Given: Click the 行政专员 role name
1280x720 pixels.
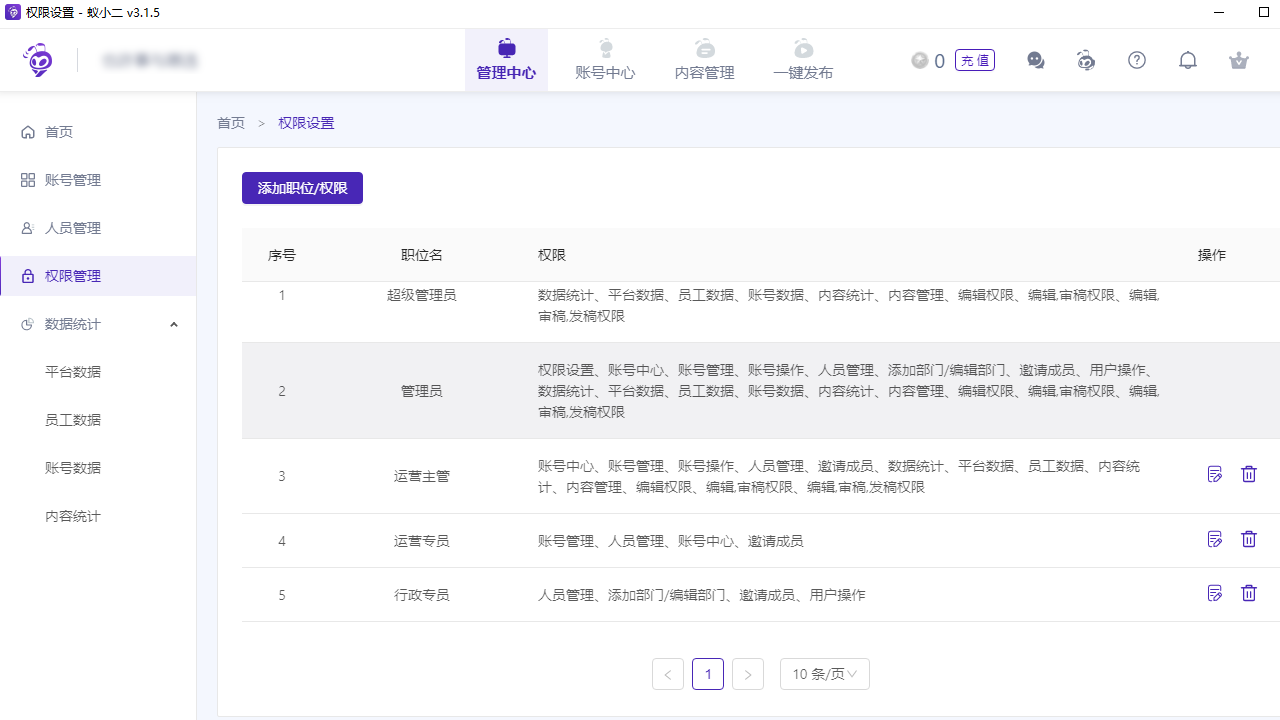Looking at the screenshot, I should point(422,595).
